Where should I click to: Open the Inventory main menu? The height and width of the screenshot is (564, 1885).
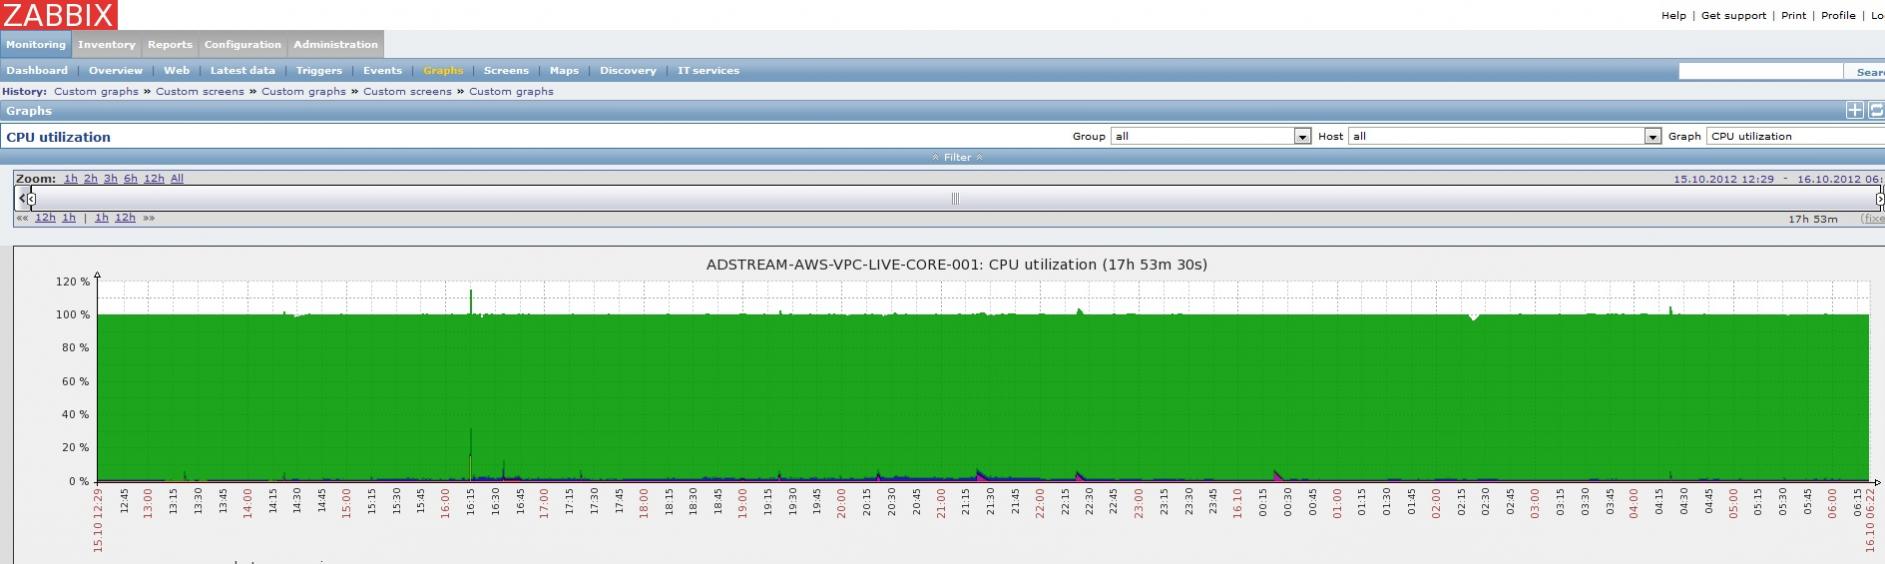[107, 44]
